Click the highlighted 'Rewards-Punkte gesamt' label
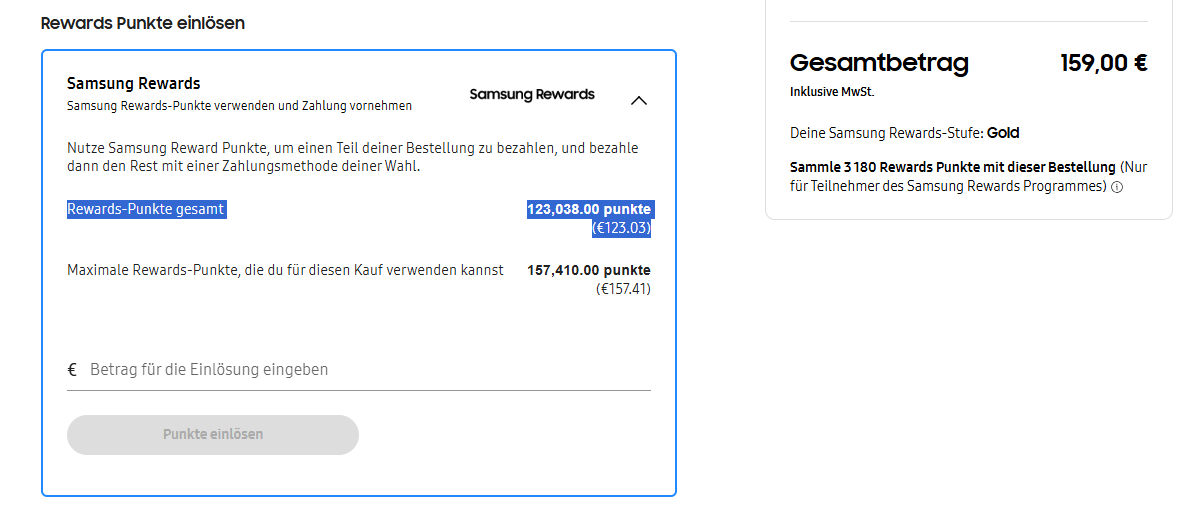1177x506 pixels. pos(146,210)
